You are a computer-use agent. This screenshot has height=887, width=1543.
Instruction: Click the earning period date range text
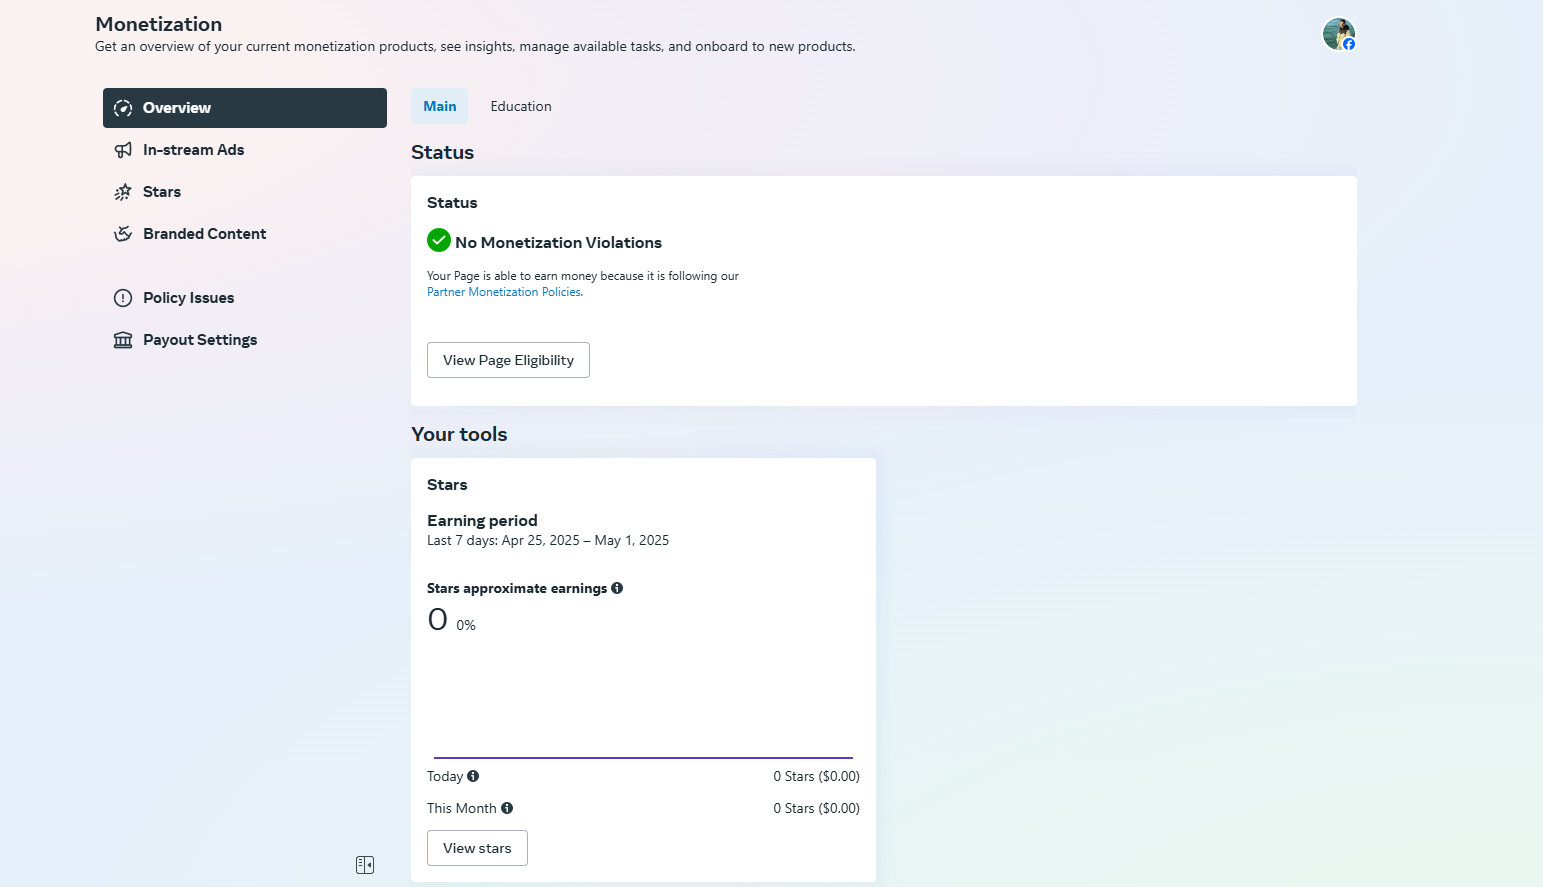[548, 540]
